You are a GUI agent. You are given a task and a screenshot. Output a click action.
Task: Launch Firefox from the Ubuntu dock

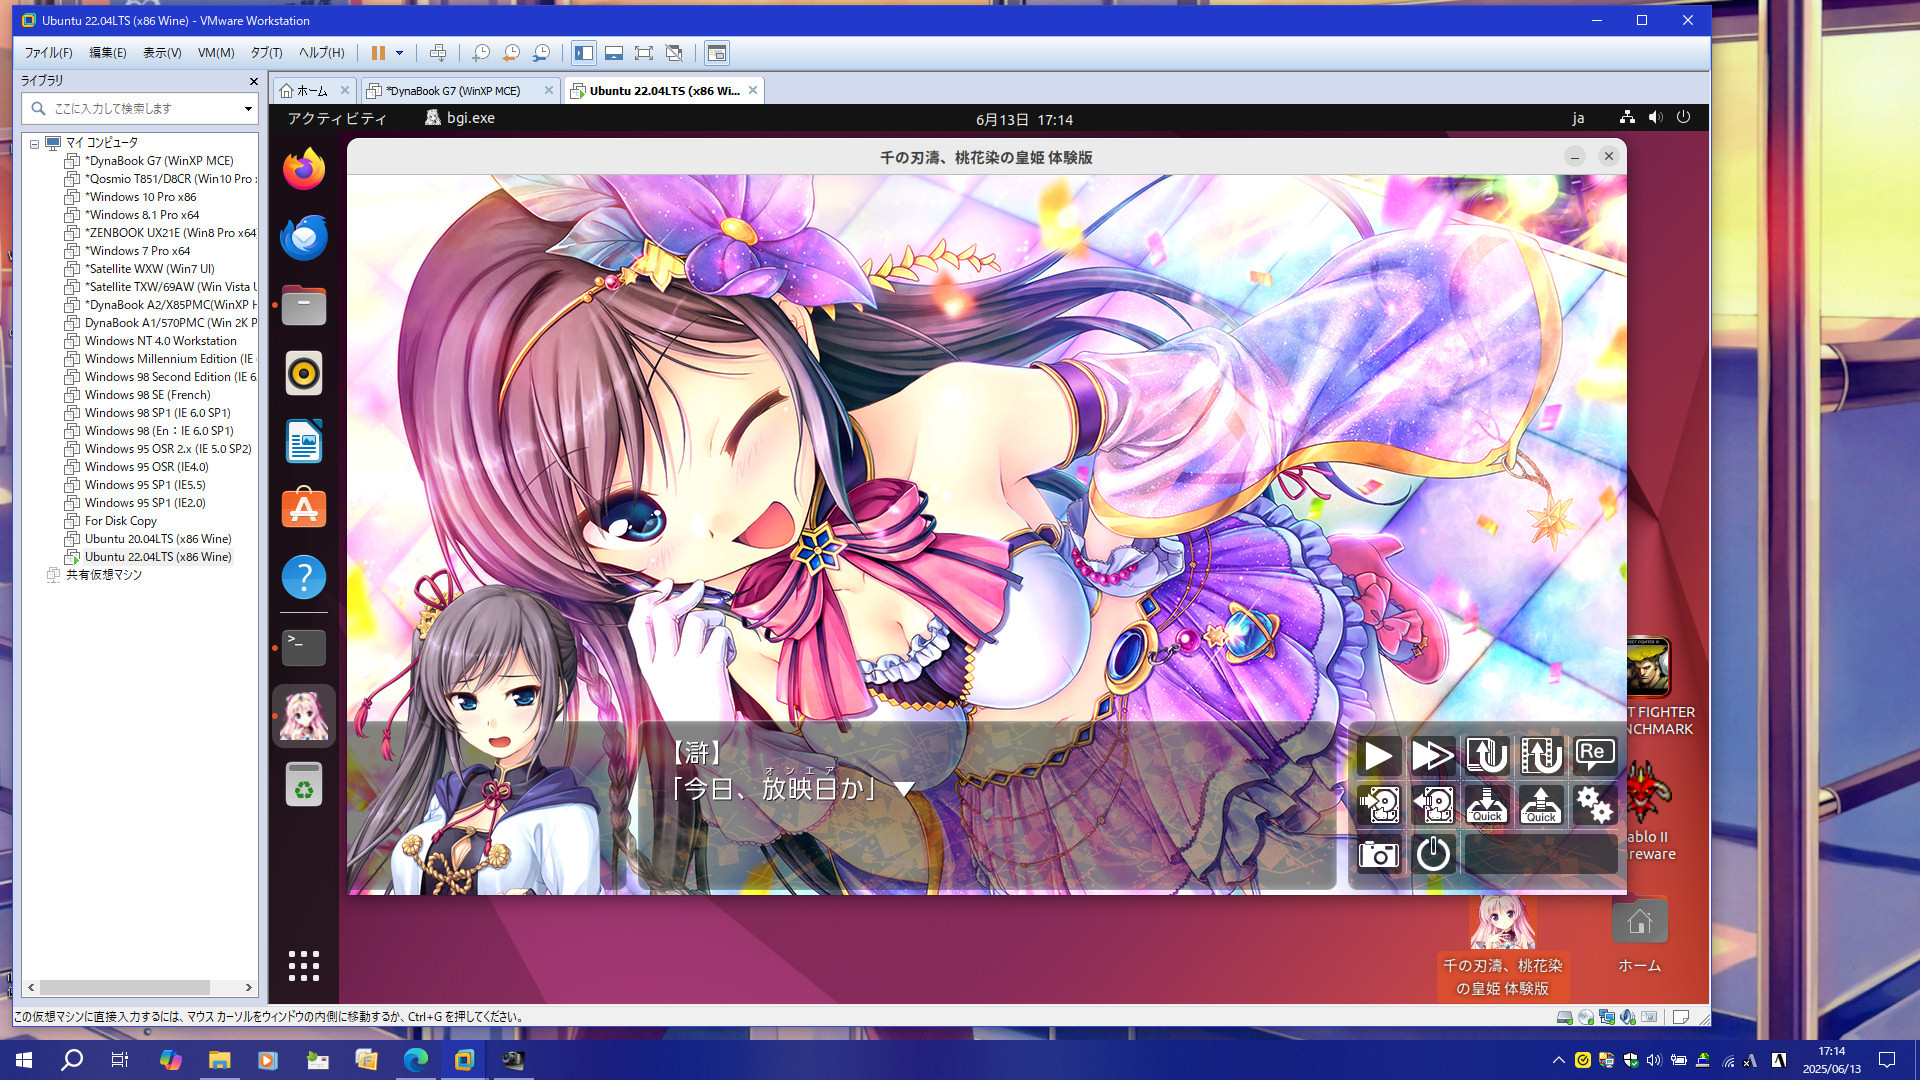coord(304,169)
